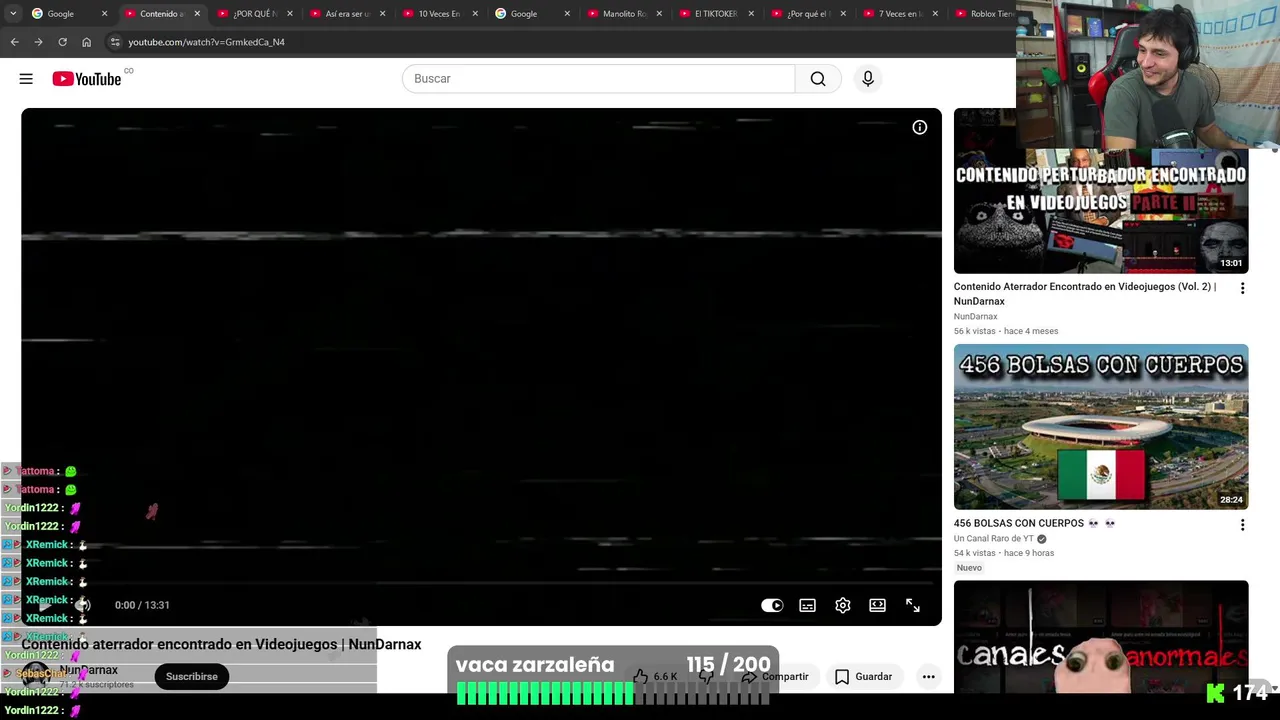Image resolution: width=1280 pixels, height=720 pixels.
Task: Open Contenido Perturbador Parte II thumbnail
Action: [x=1101, y=191]
